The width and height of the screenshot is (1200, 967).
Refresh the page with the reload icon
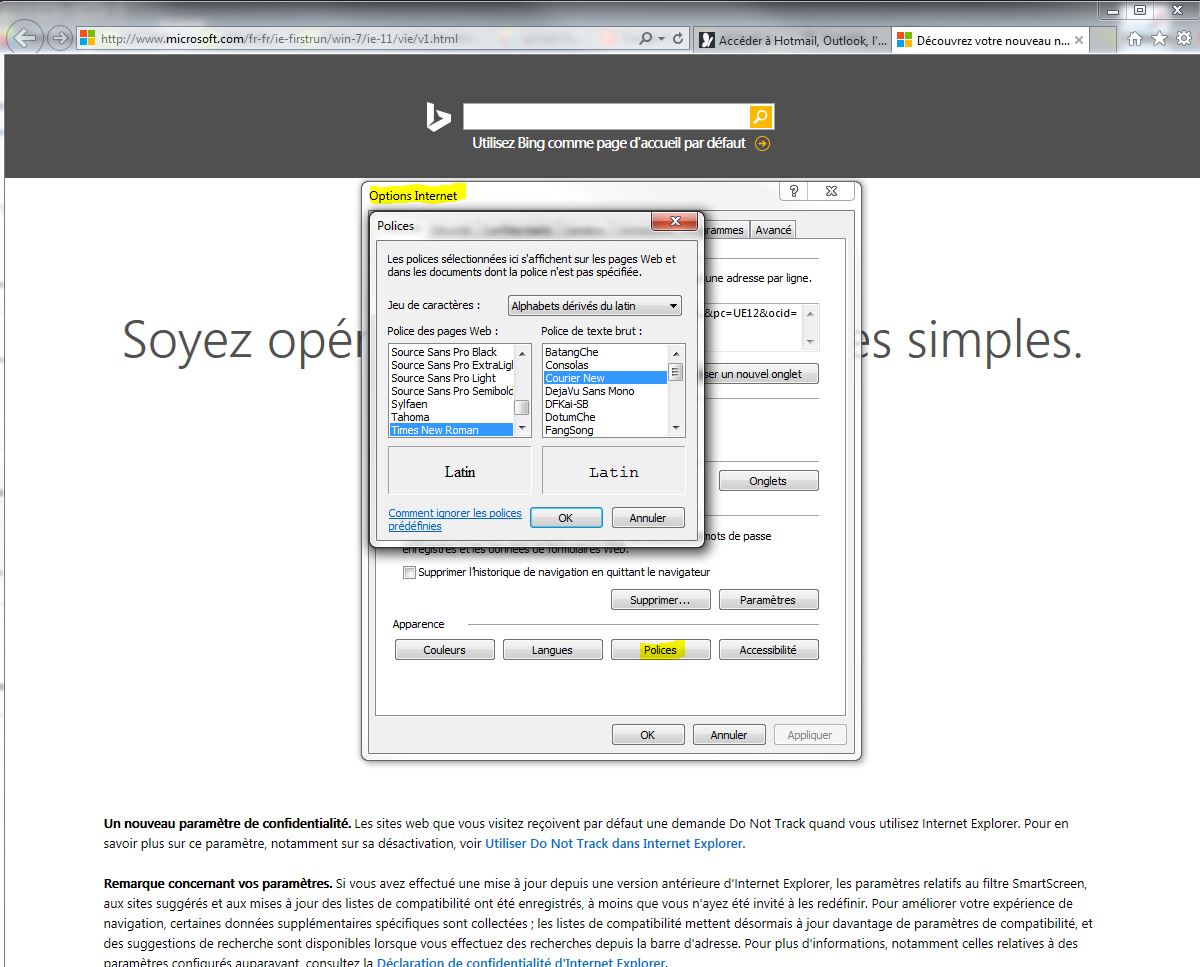click(679, 39)
